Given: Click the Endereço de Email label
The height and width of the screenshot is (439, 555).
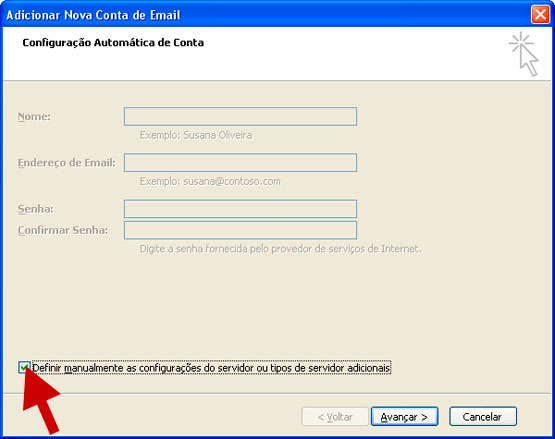Looking at the screenshot, I should (67, 163).
